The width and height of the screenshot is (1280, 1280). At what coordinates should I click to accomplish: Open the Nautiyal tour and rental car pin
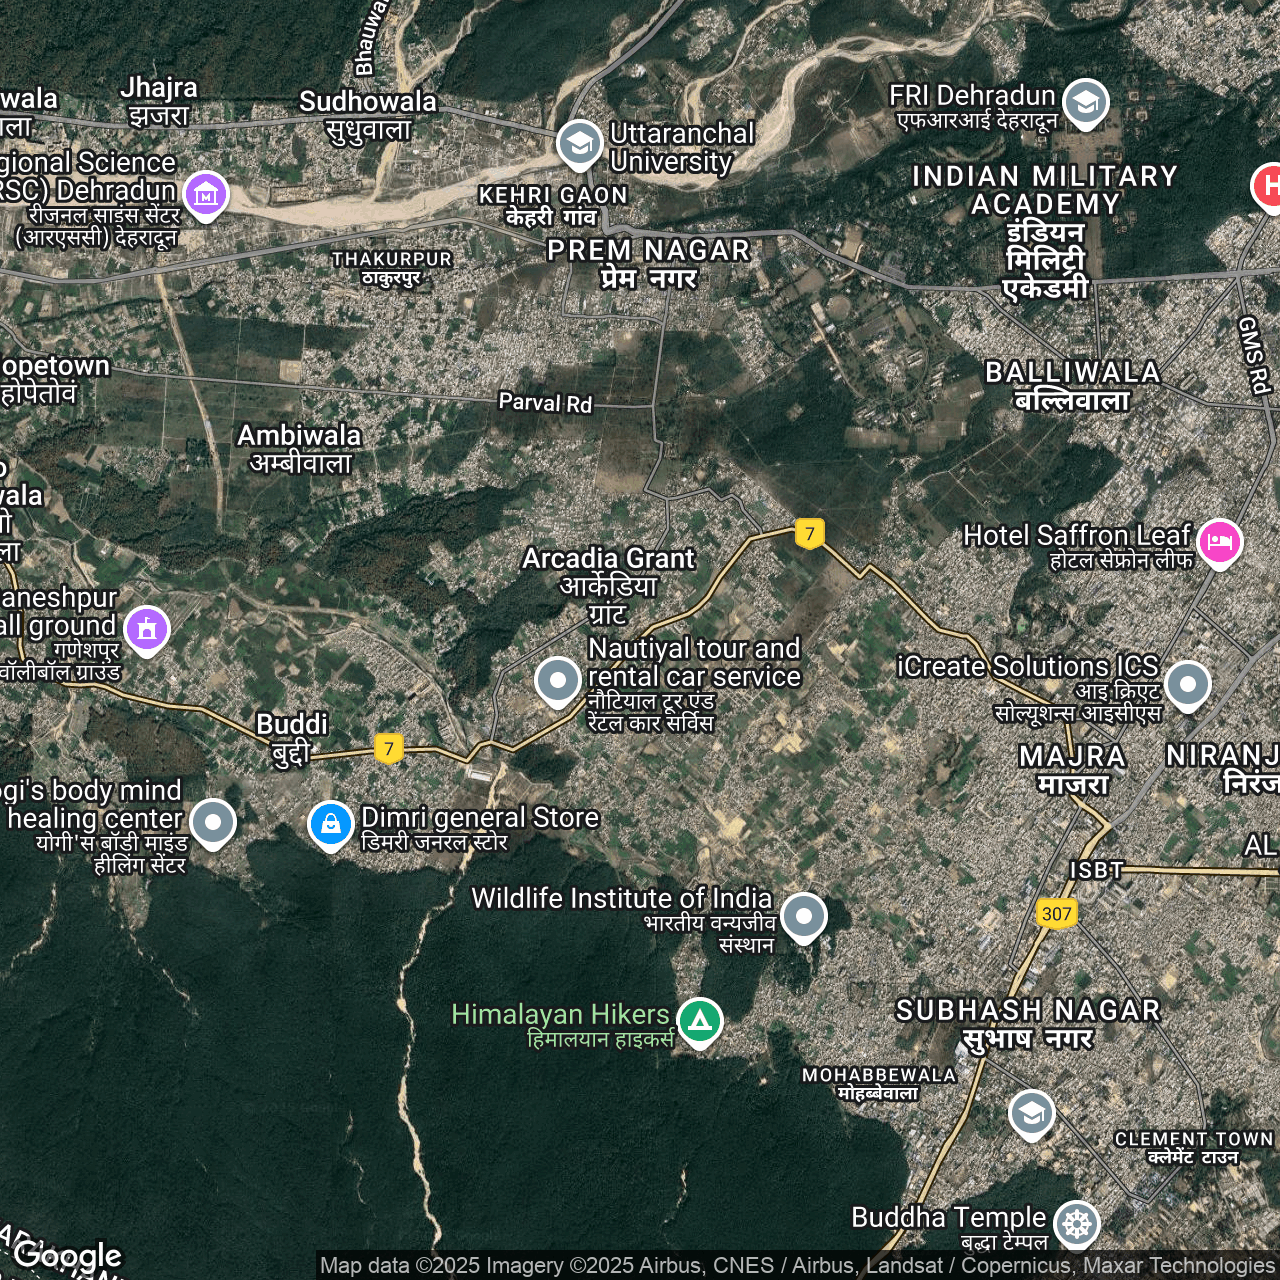pyautogui.click(x=557, y=681)
